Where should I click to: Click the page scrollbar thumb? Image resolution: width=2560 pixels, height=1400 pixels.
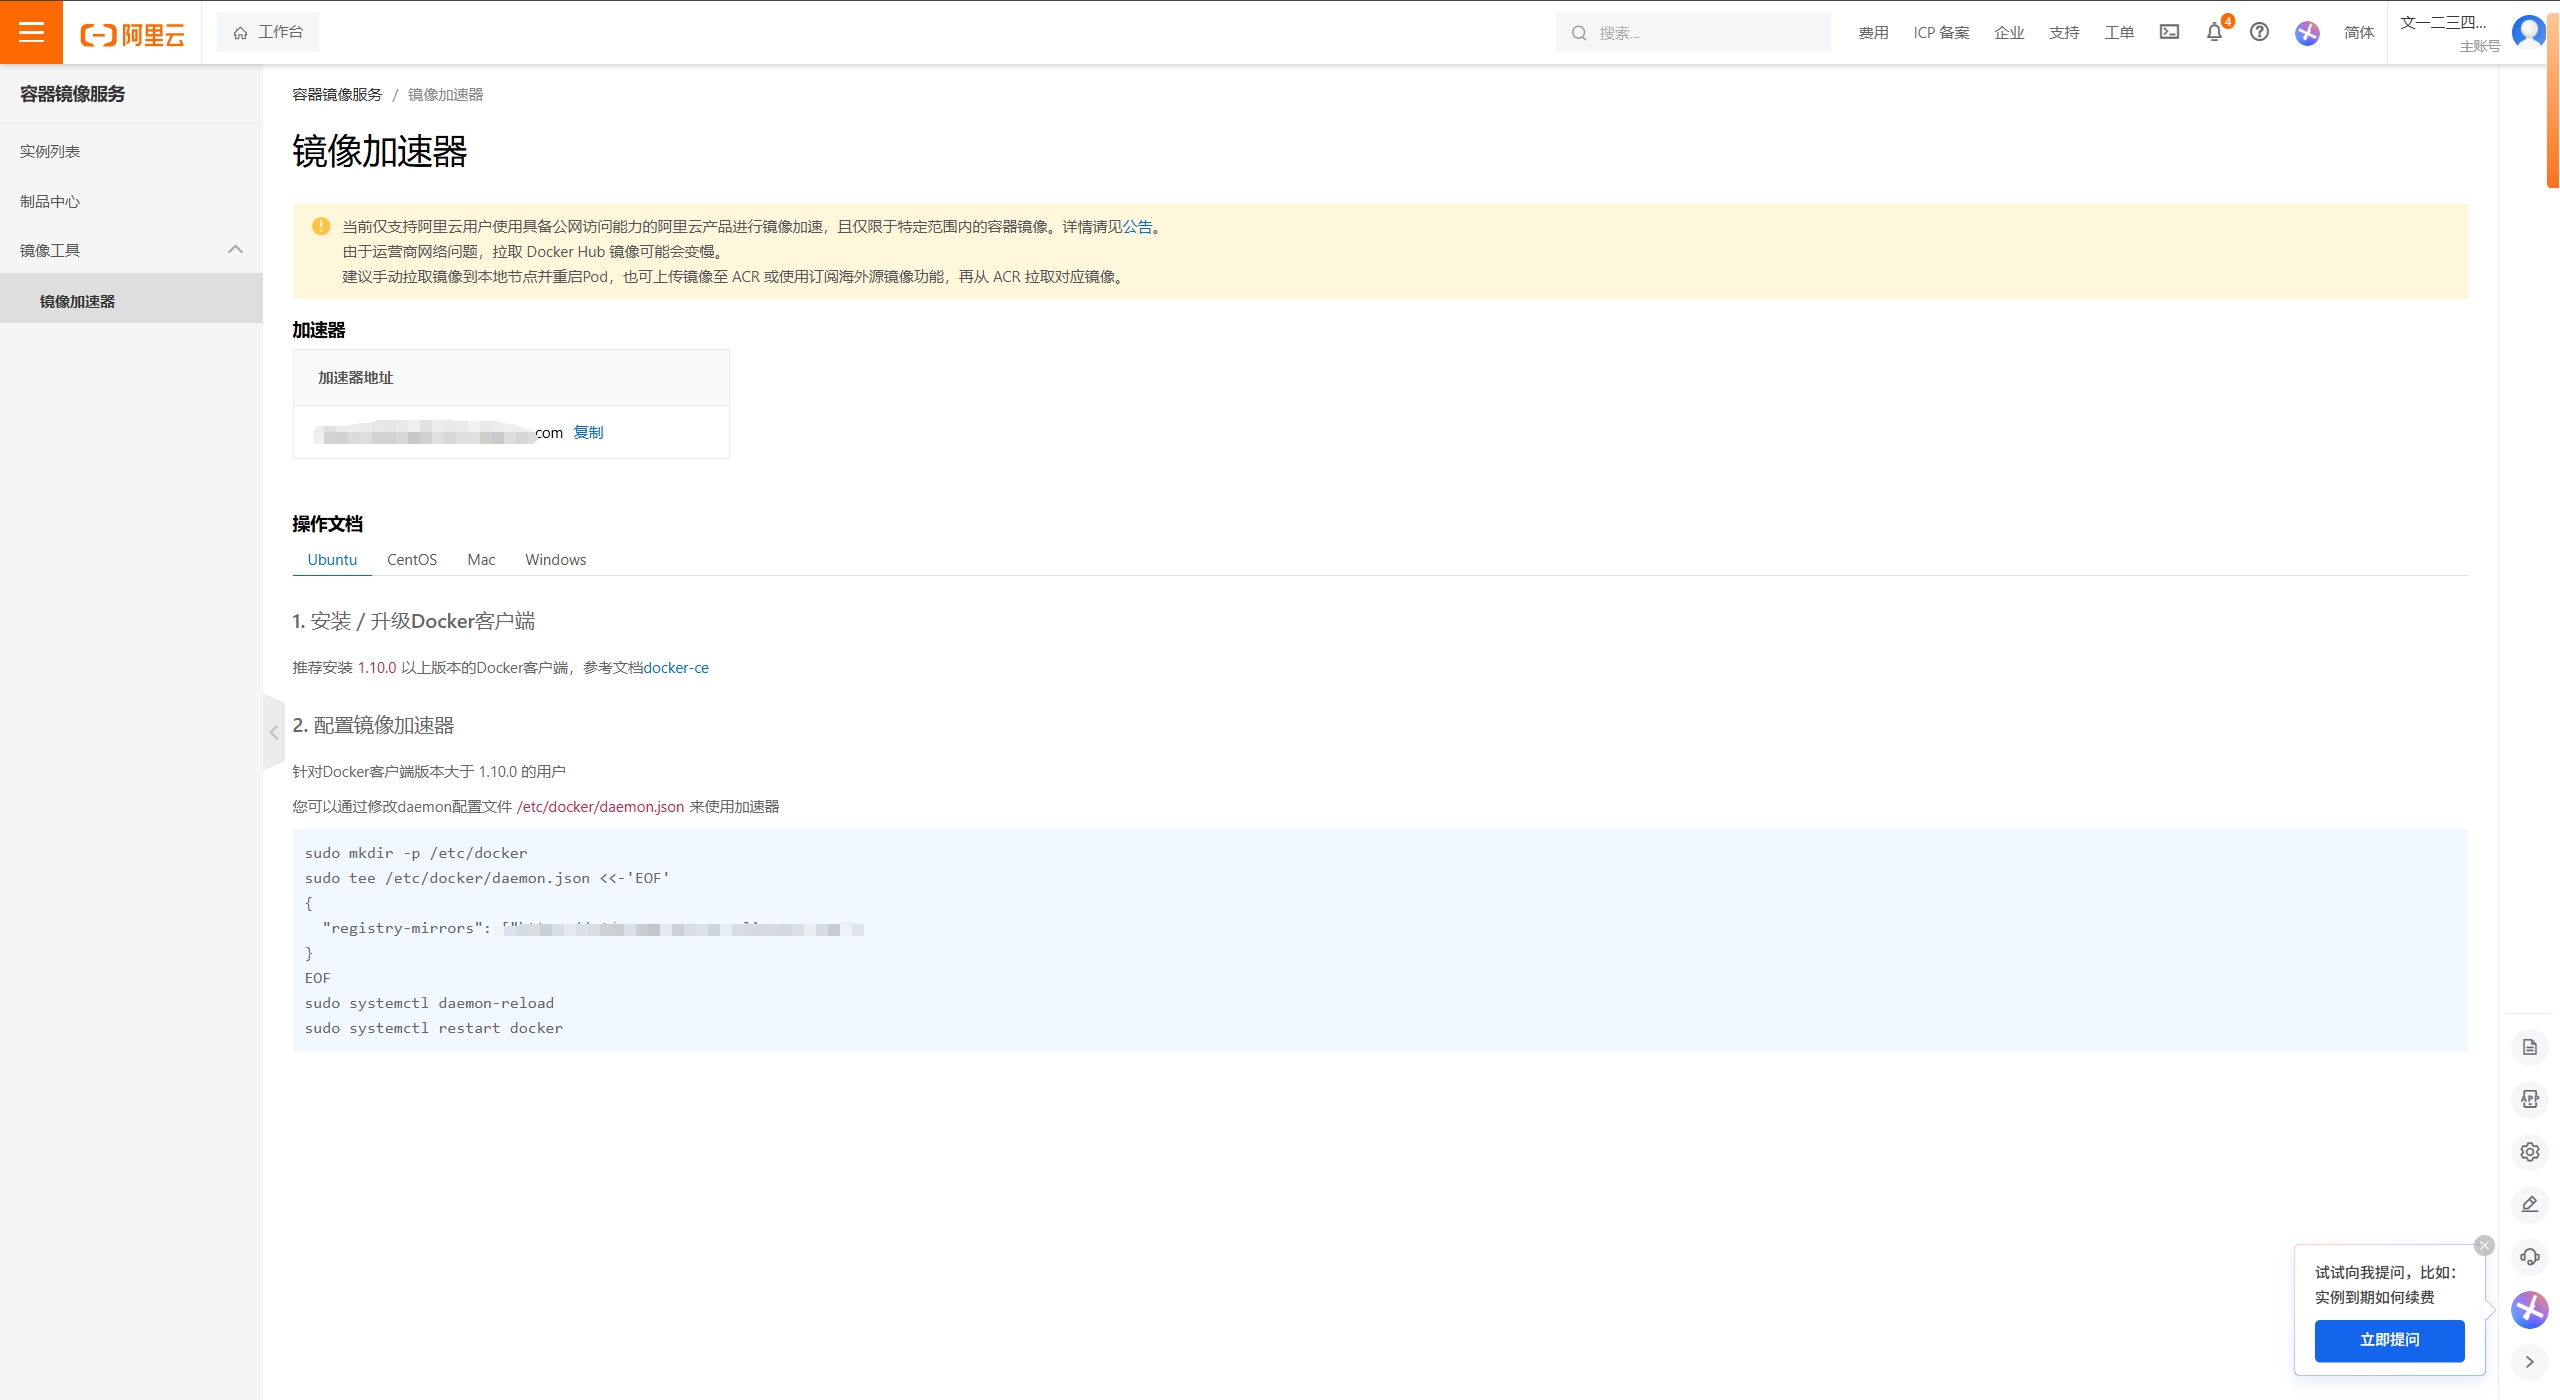(x=2553, y=100)
